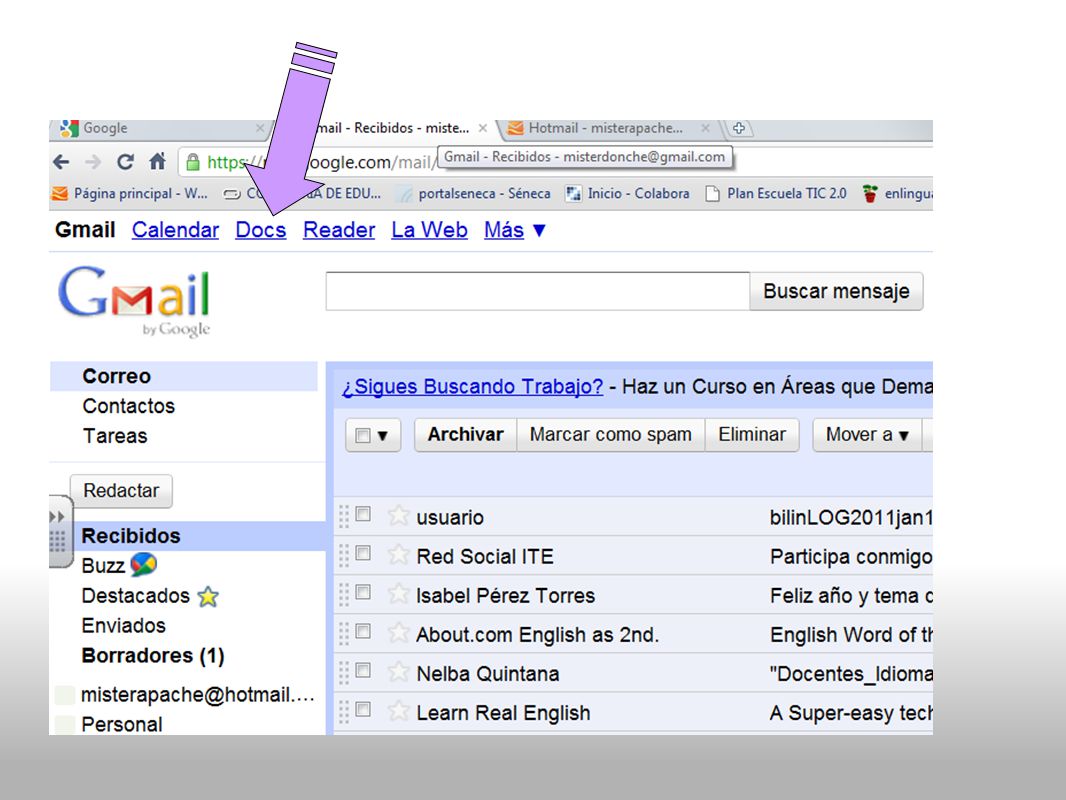Expand the Más menu
This screenshot has height=800, width=1066.
click(515, 230)
